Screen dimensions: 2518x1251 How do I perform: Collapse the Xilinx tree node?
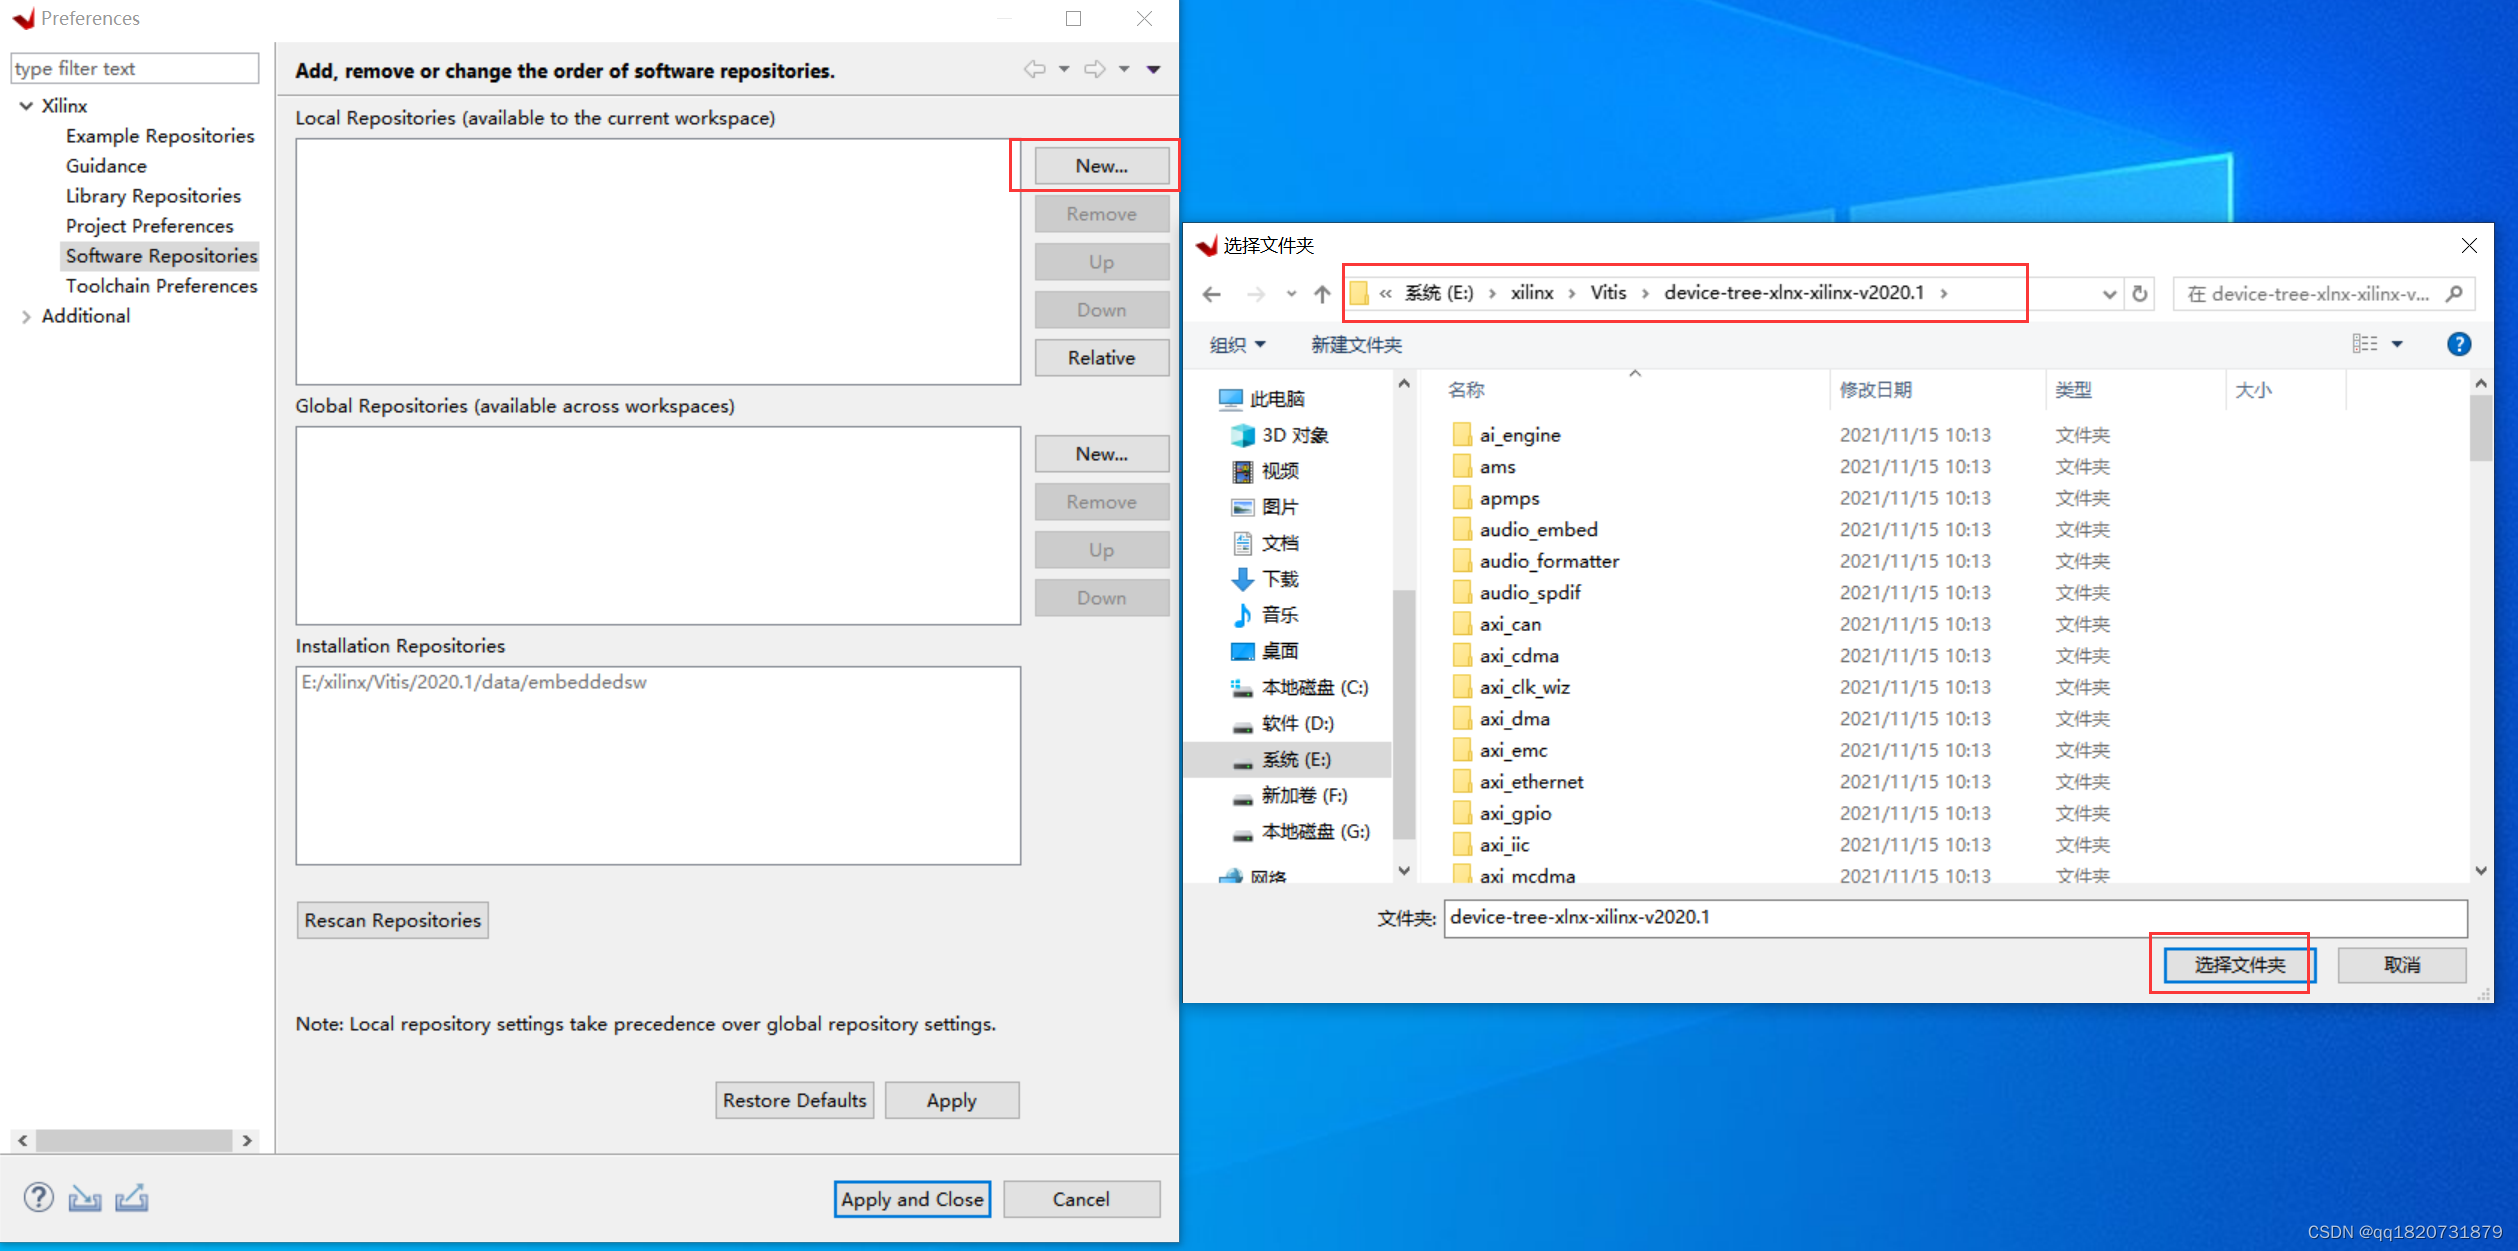[26, 106]
